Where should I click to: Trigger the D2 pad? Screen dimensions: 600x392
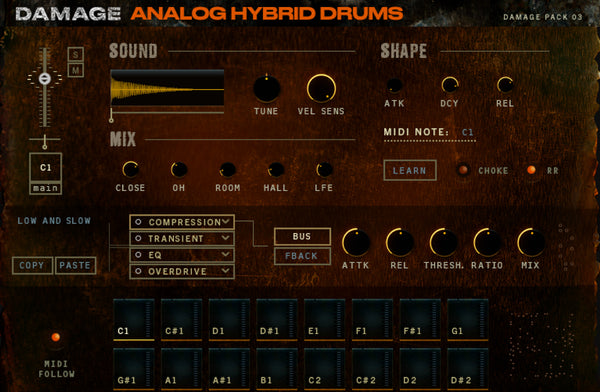[x=420, y=369]
